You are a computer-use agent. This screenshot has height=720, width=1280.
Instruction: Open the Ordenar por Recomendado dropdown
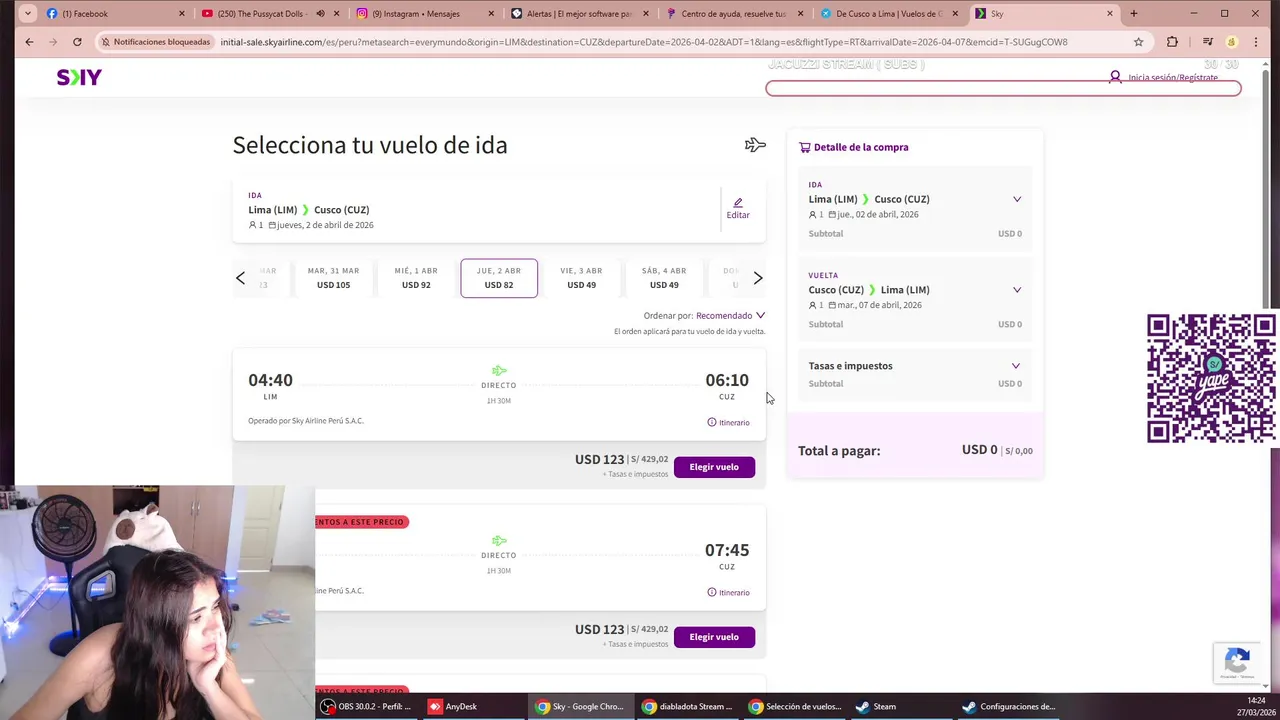(x=730, y=315)
